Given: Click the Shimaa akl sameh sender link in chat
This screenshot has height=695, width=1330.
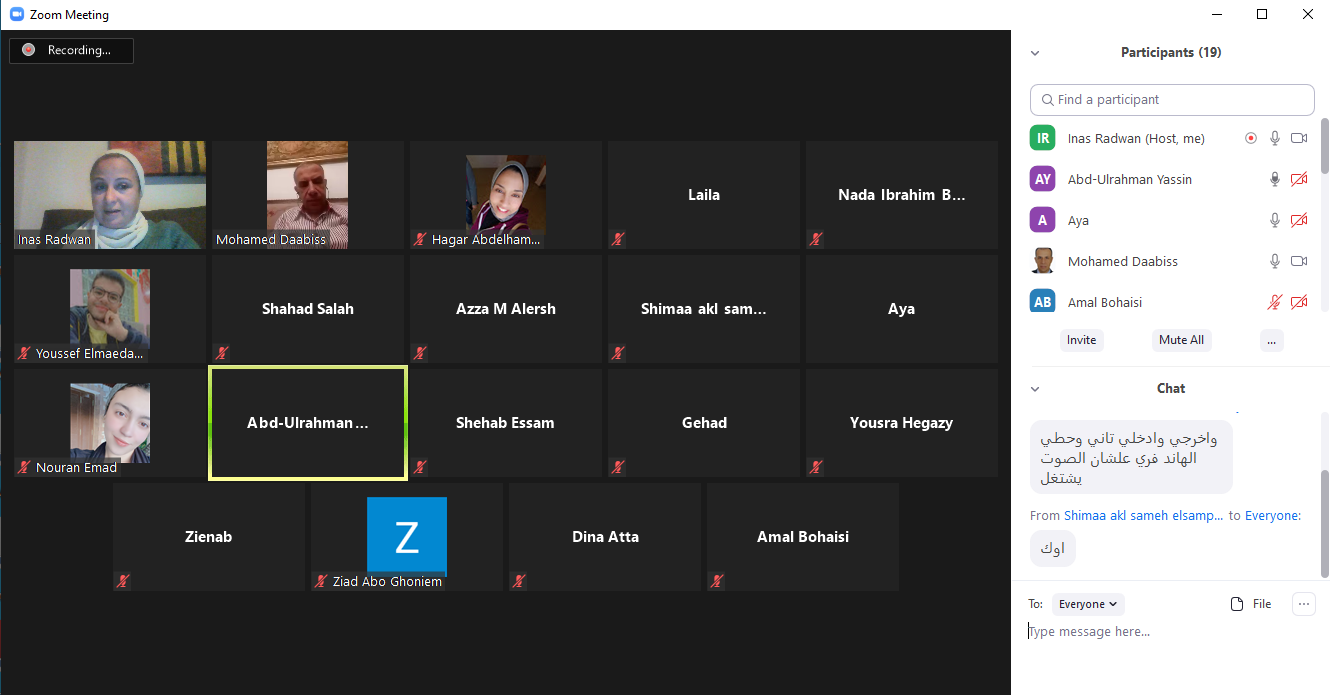Looking at the screenshot, I should [1143, 516].
